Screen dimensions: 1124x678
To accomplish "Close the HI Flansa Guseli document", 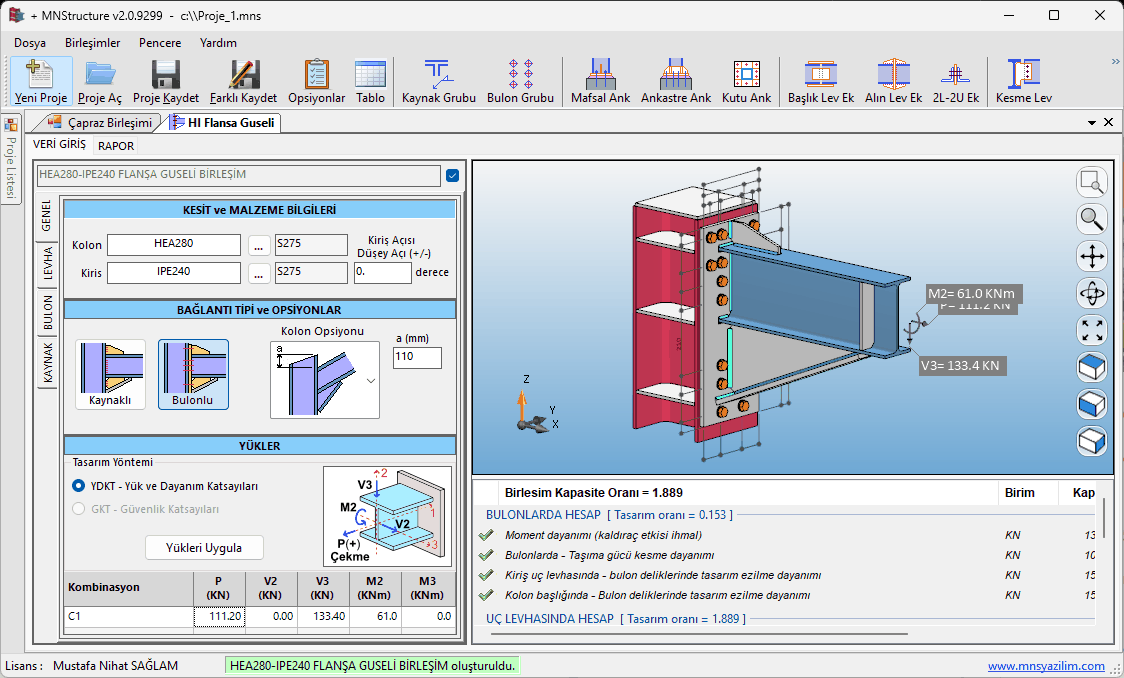I will [1108, 123].
